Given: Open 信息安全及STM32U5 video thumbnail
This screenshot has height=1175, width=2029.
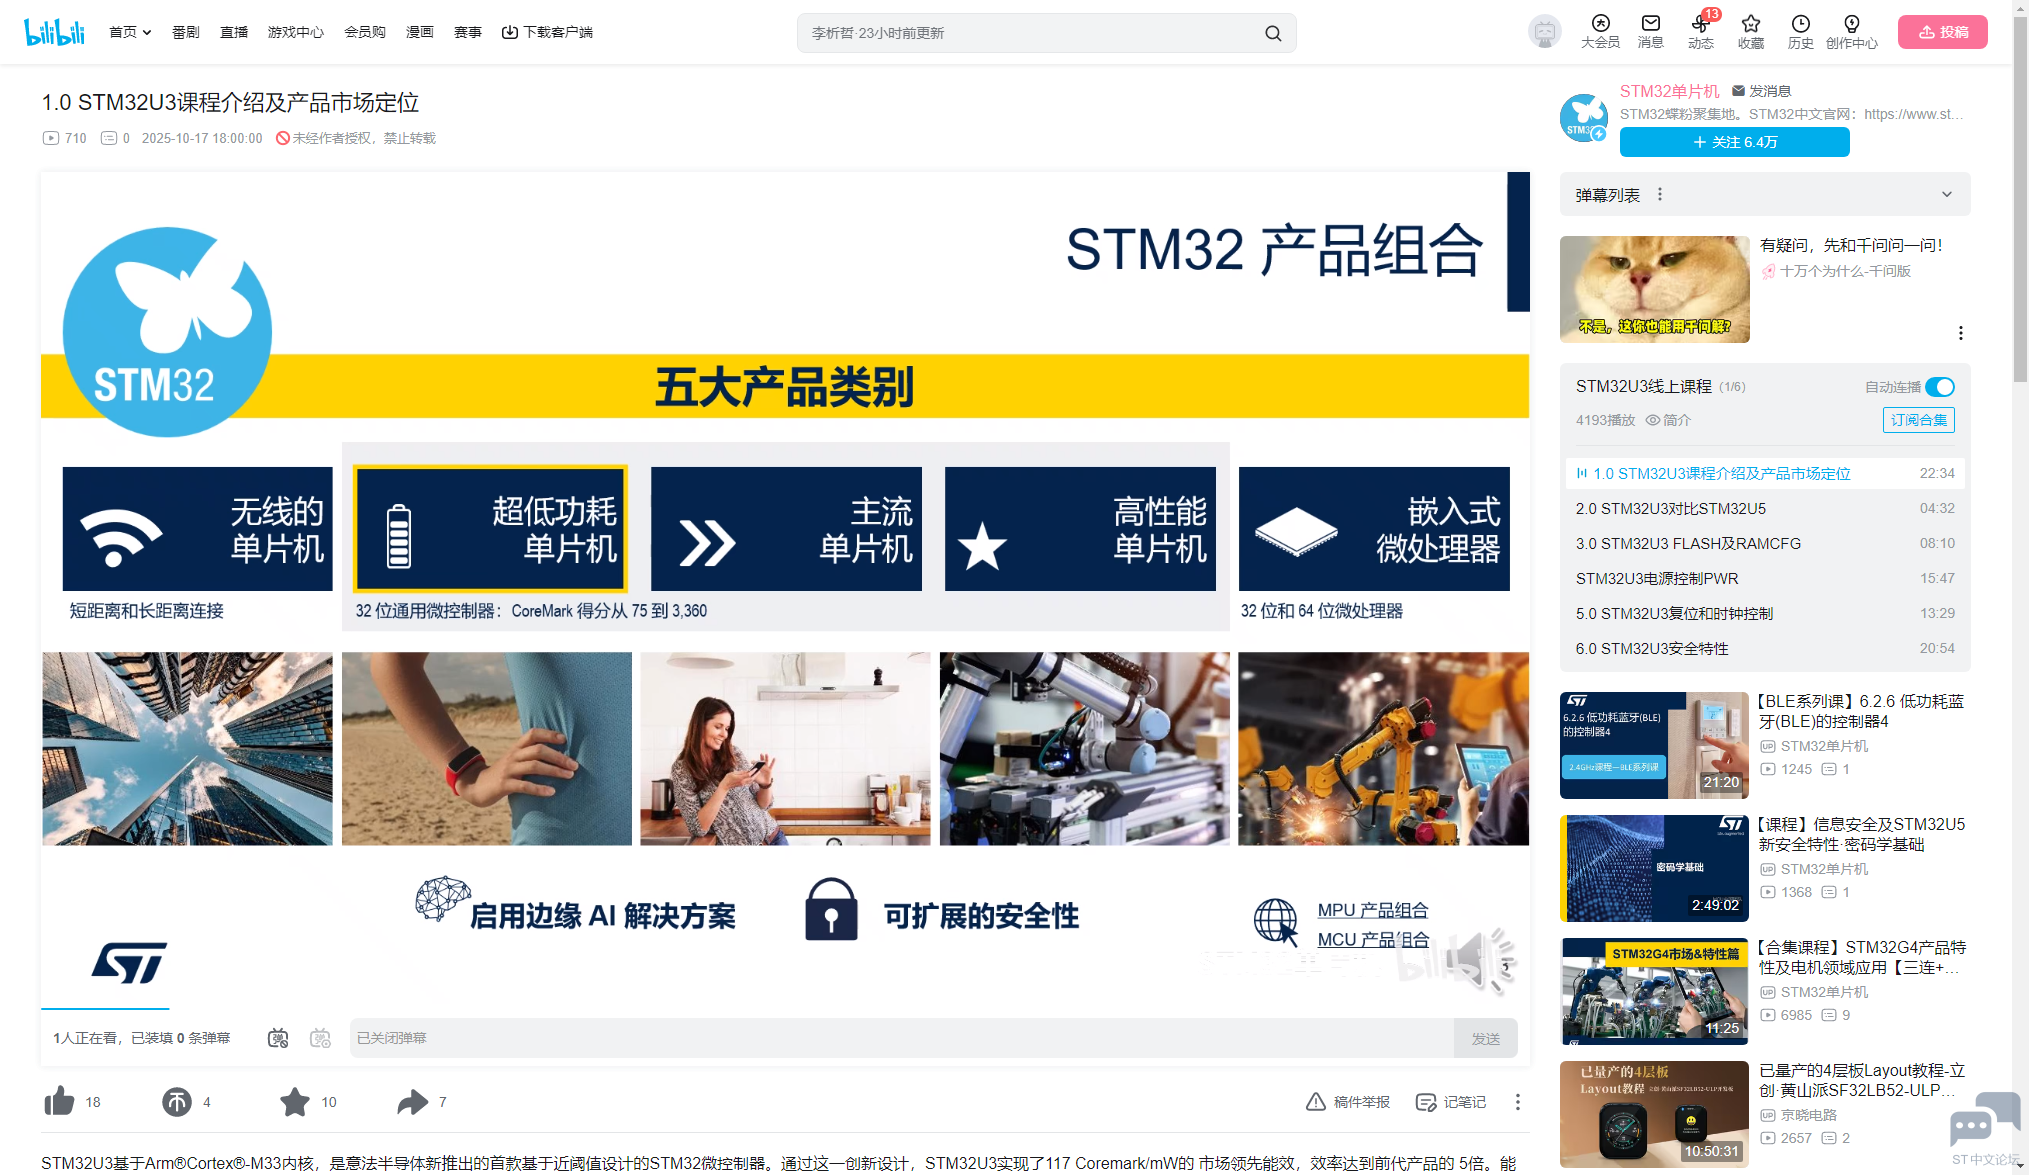Looking at the screenshot, I should [1654, 868].
